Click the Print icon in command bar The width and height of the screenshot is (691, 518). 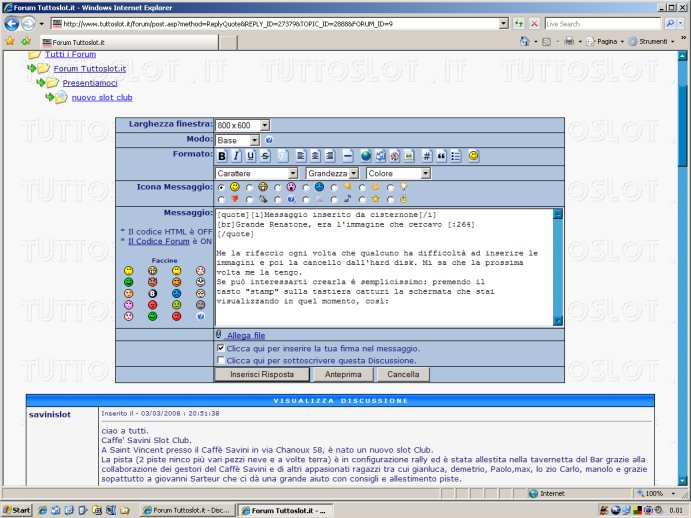click(x=569, y=41)
